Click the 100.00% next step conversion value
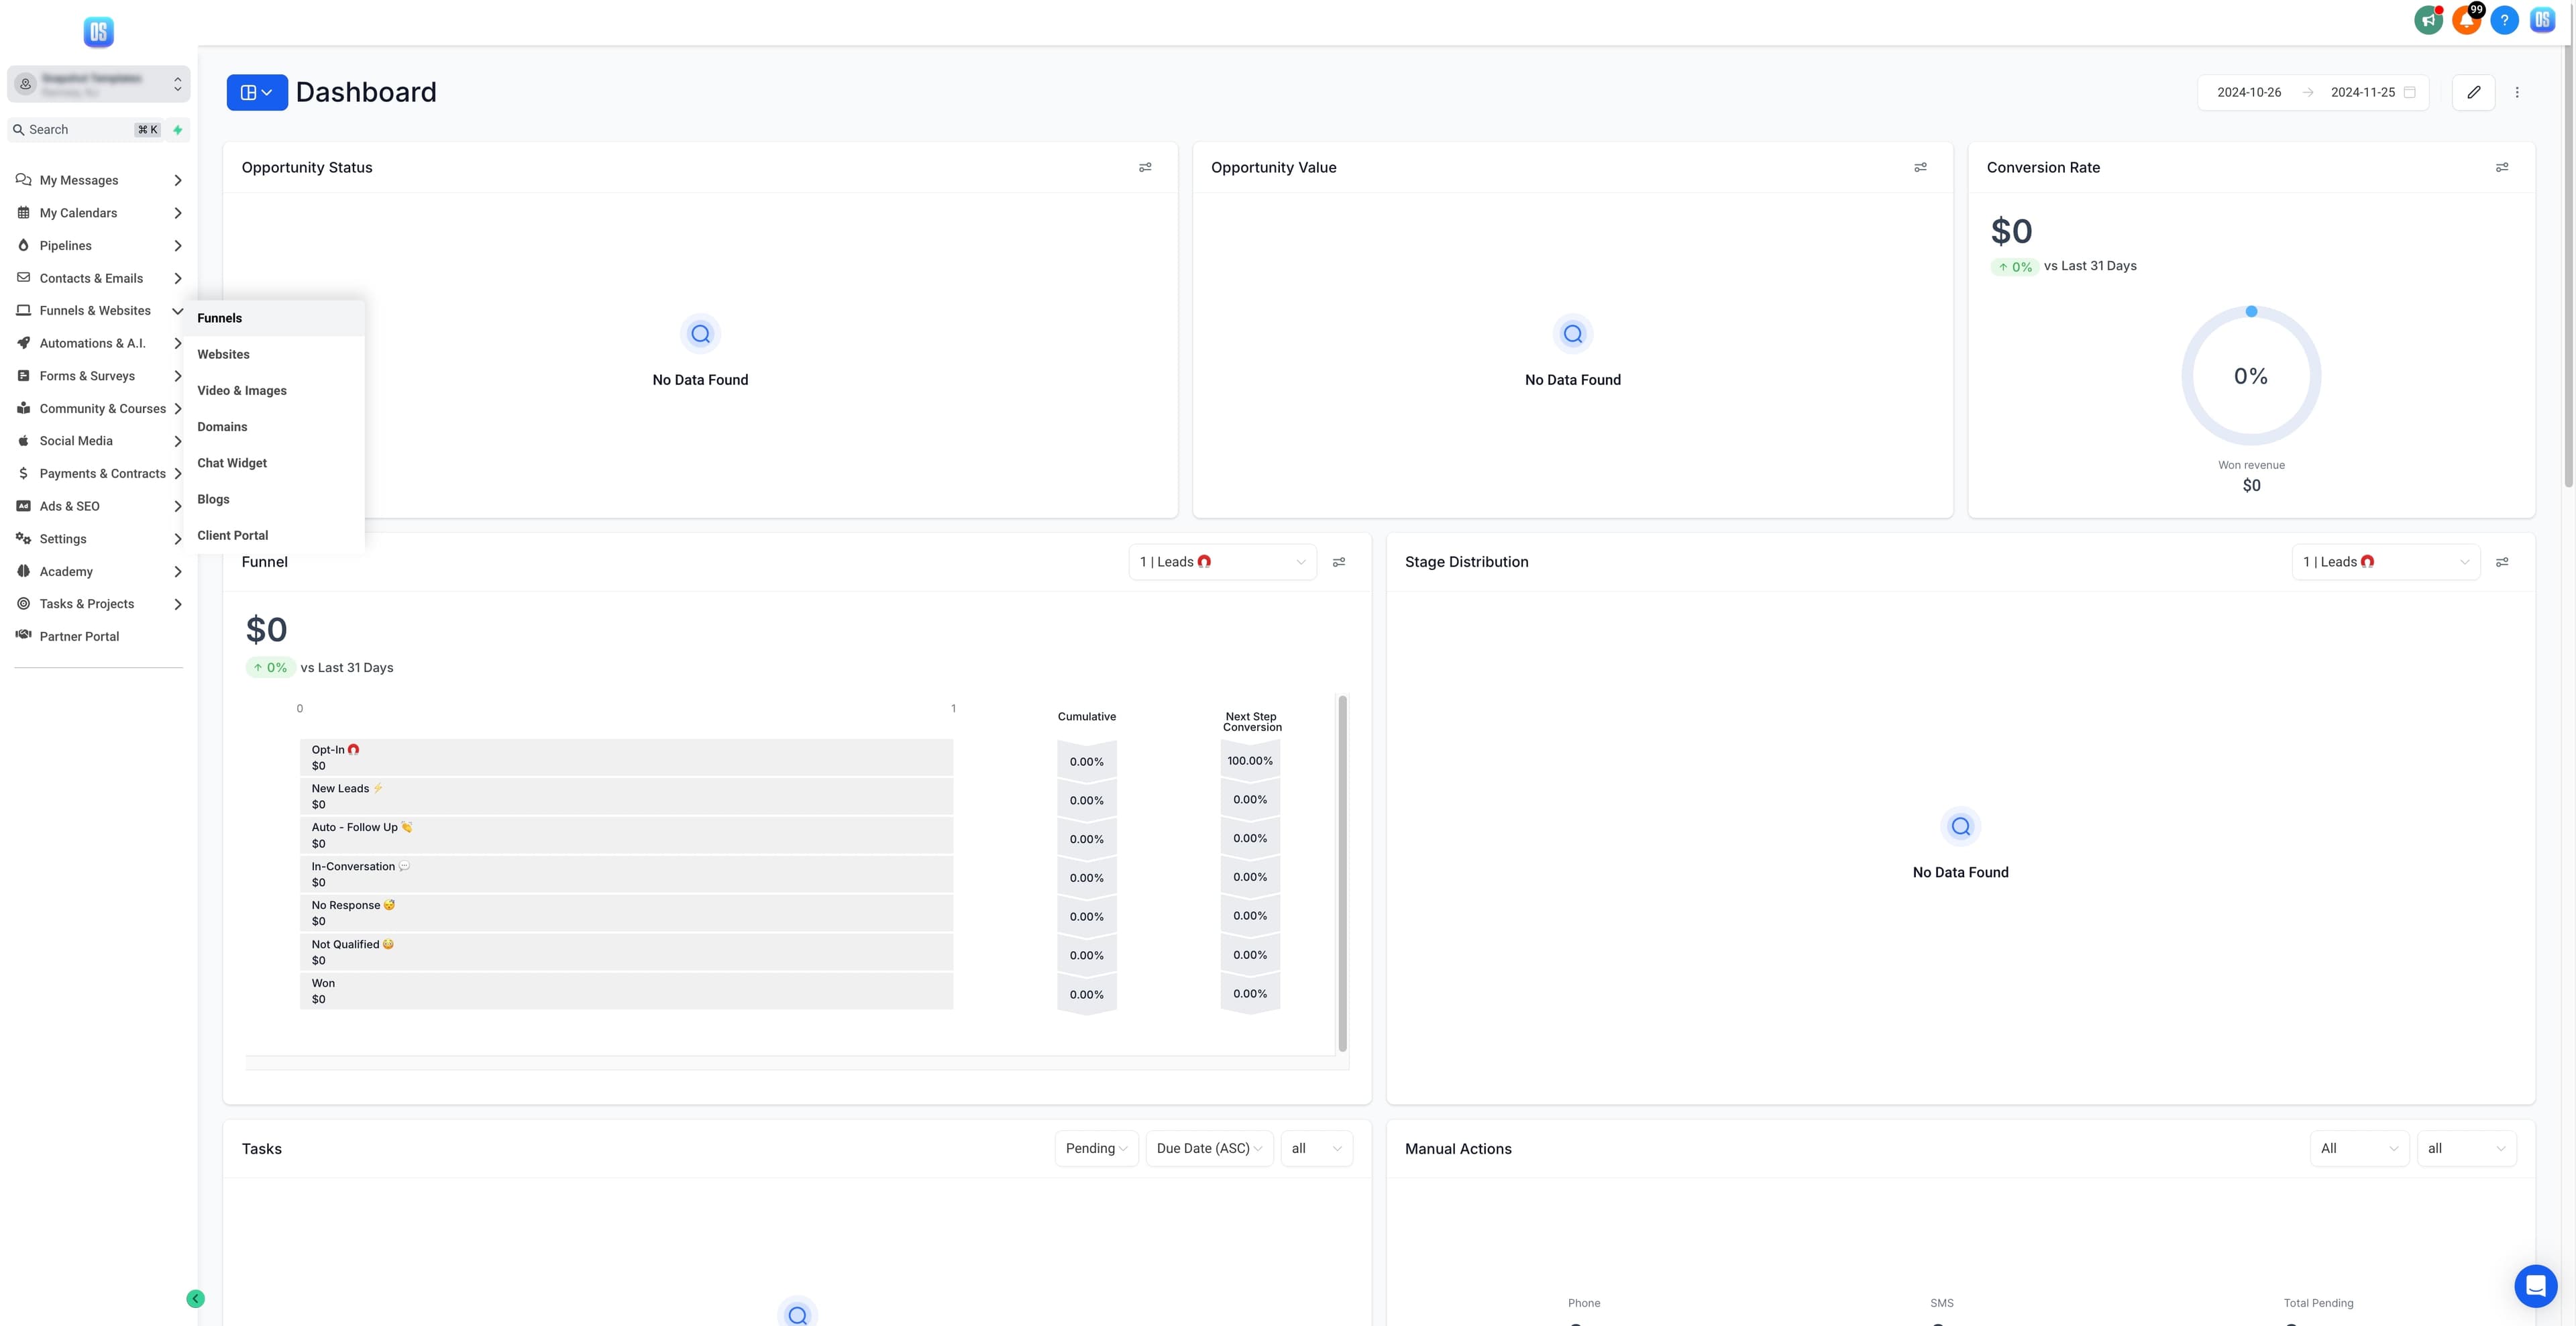This screenshot has height=1326, width=2576. click(x=1250, y=761)
